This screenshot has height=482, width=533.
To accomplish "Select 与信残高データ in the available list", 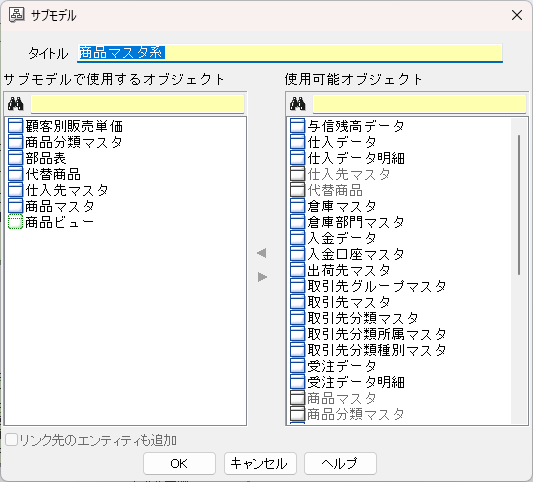I will click(x=356, y=126).
